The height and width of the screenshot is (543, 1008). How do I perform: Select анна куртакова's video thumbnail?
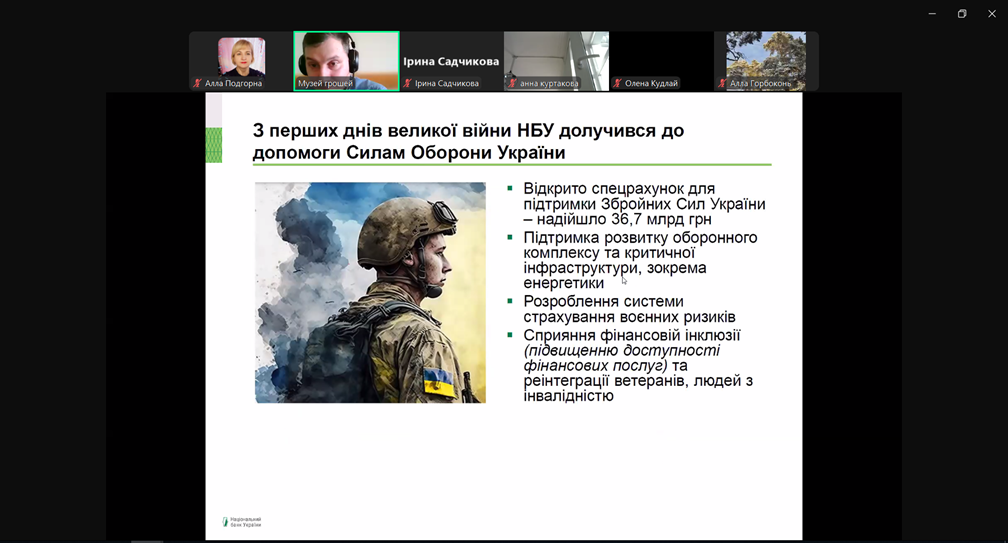[556, 55]
